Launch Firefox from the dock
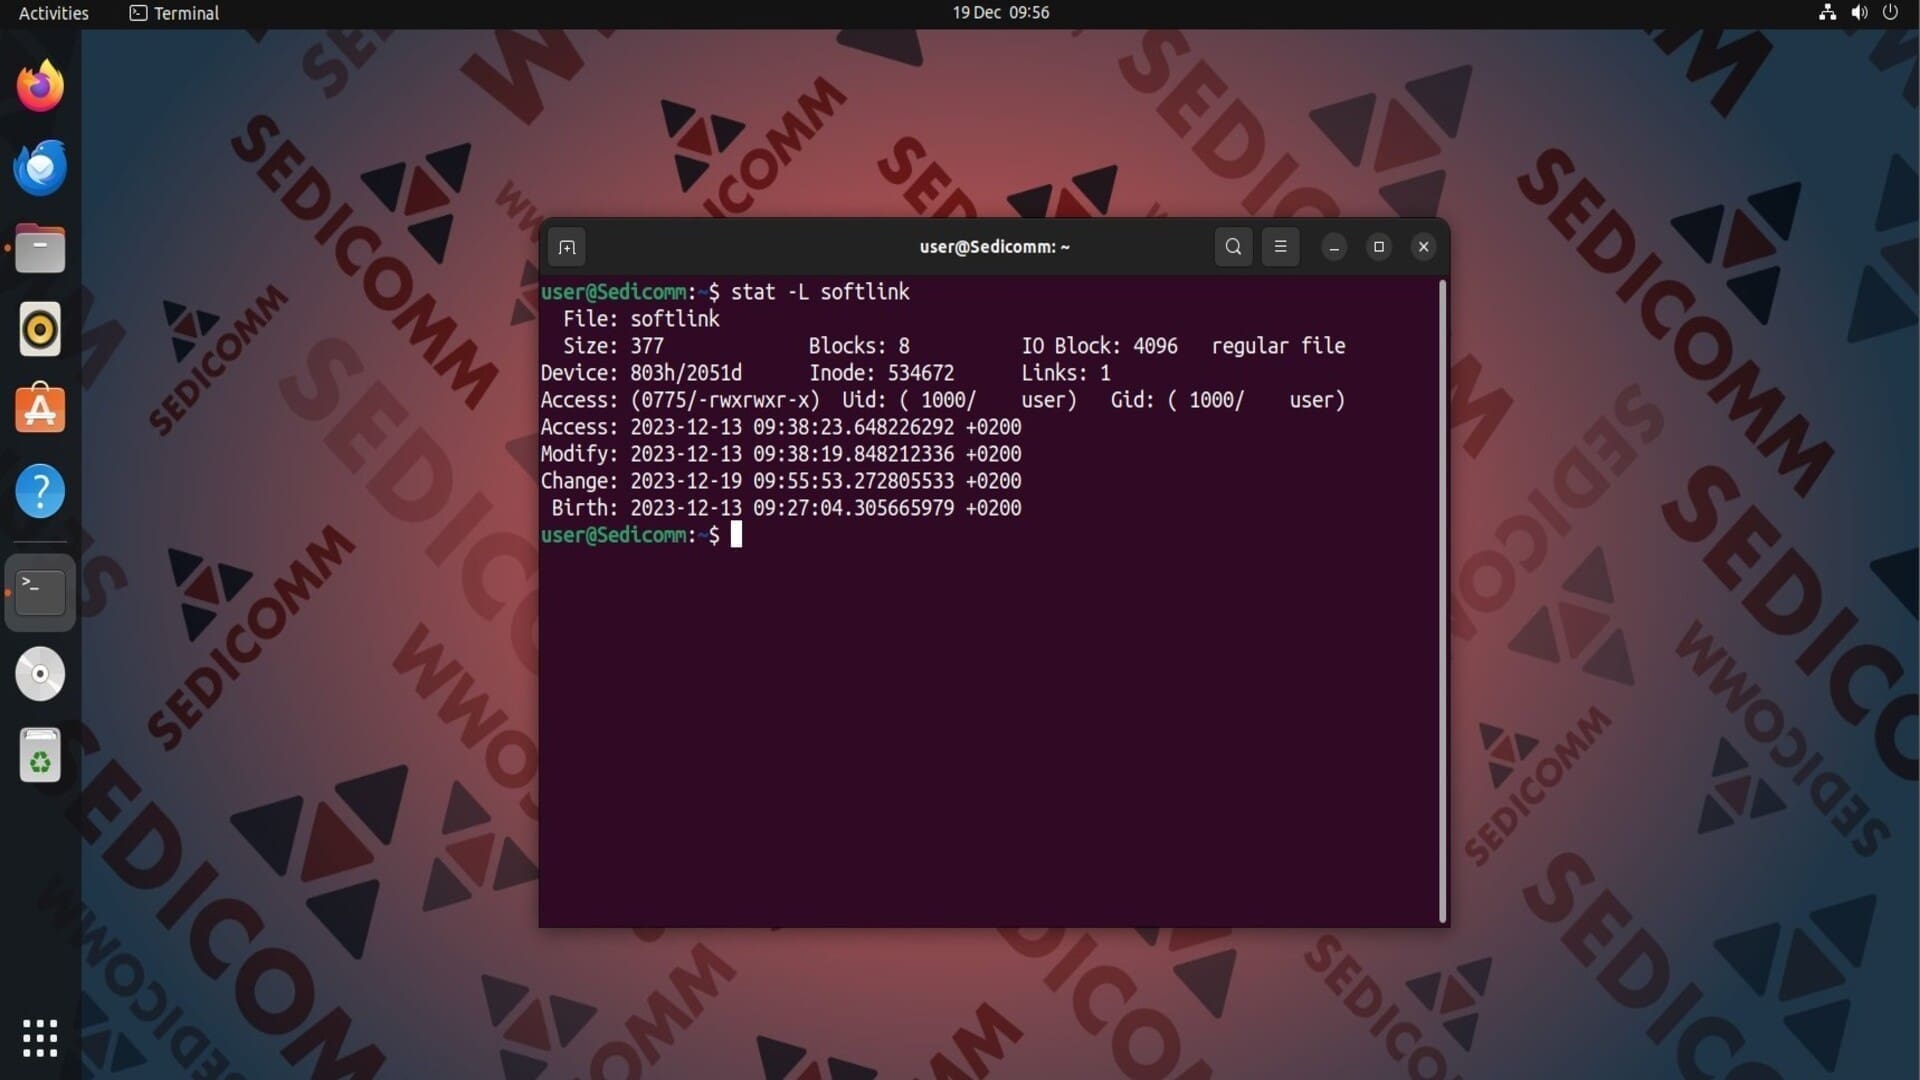Viewport: 1920px width, 1080px height. 40,86
